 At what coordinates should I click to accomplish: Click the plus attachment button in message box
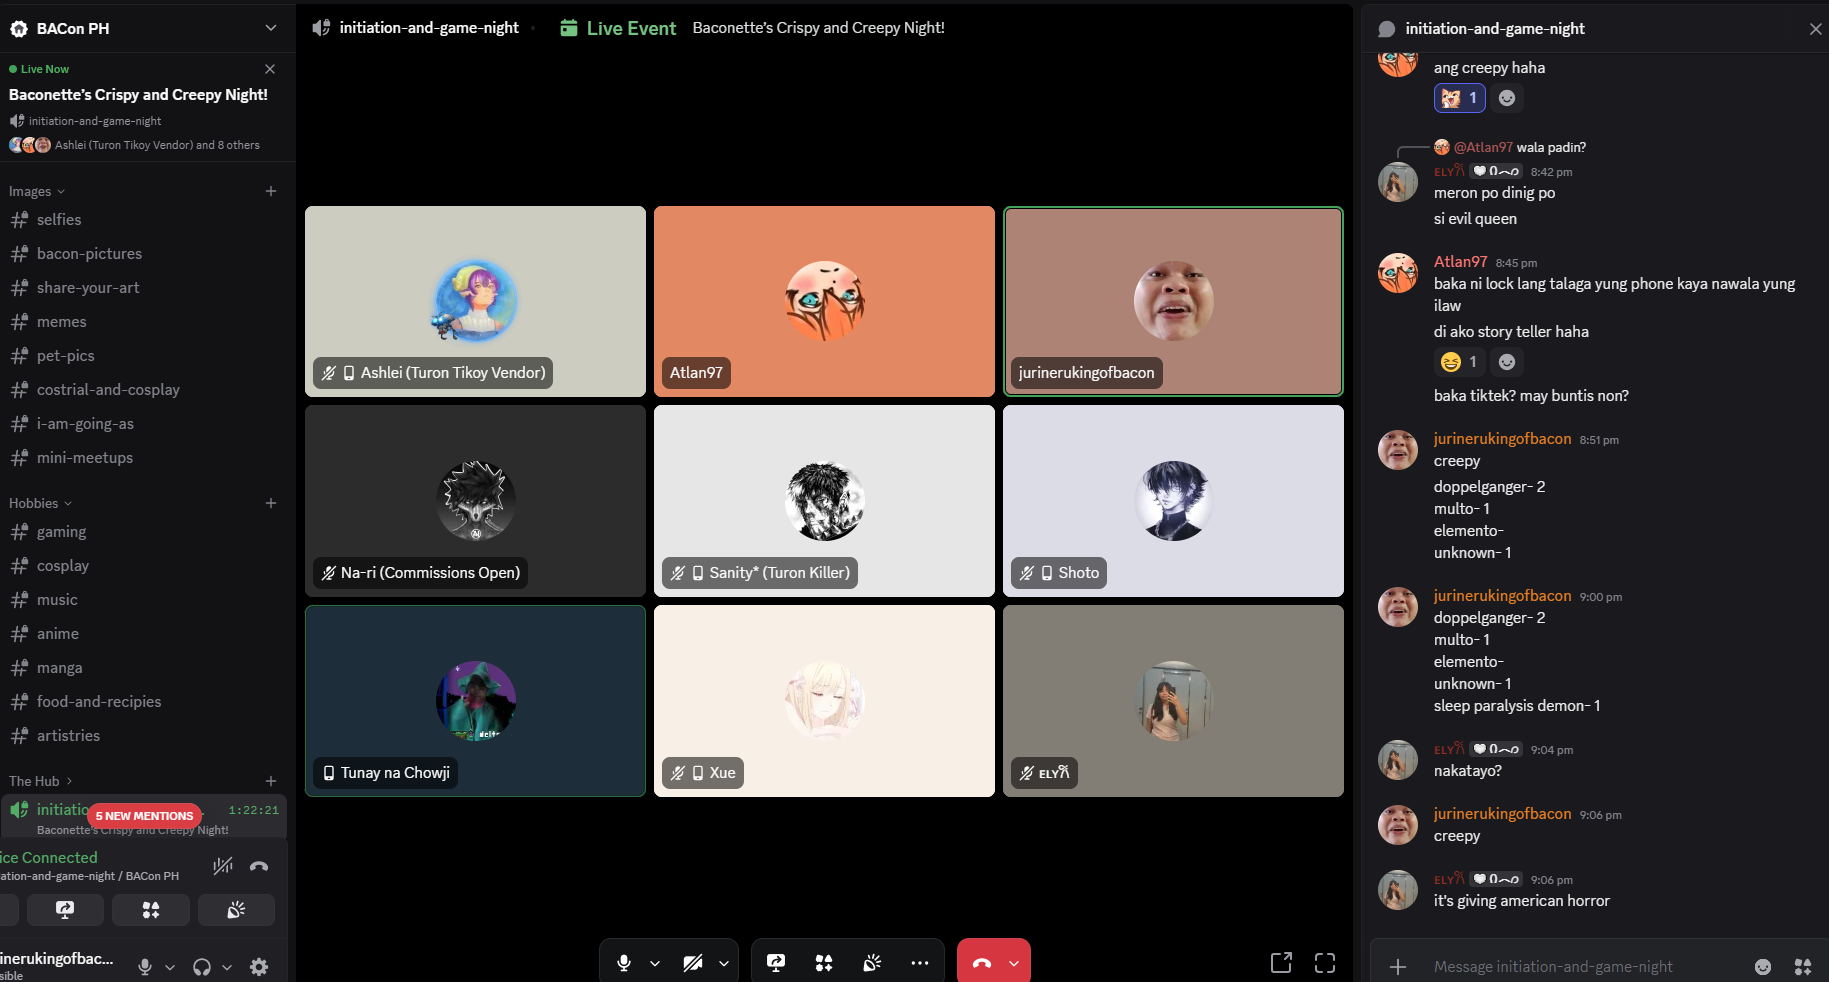pyautogui.click(x=1398, y=967)
